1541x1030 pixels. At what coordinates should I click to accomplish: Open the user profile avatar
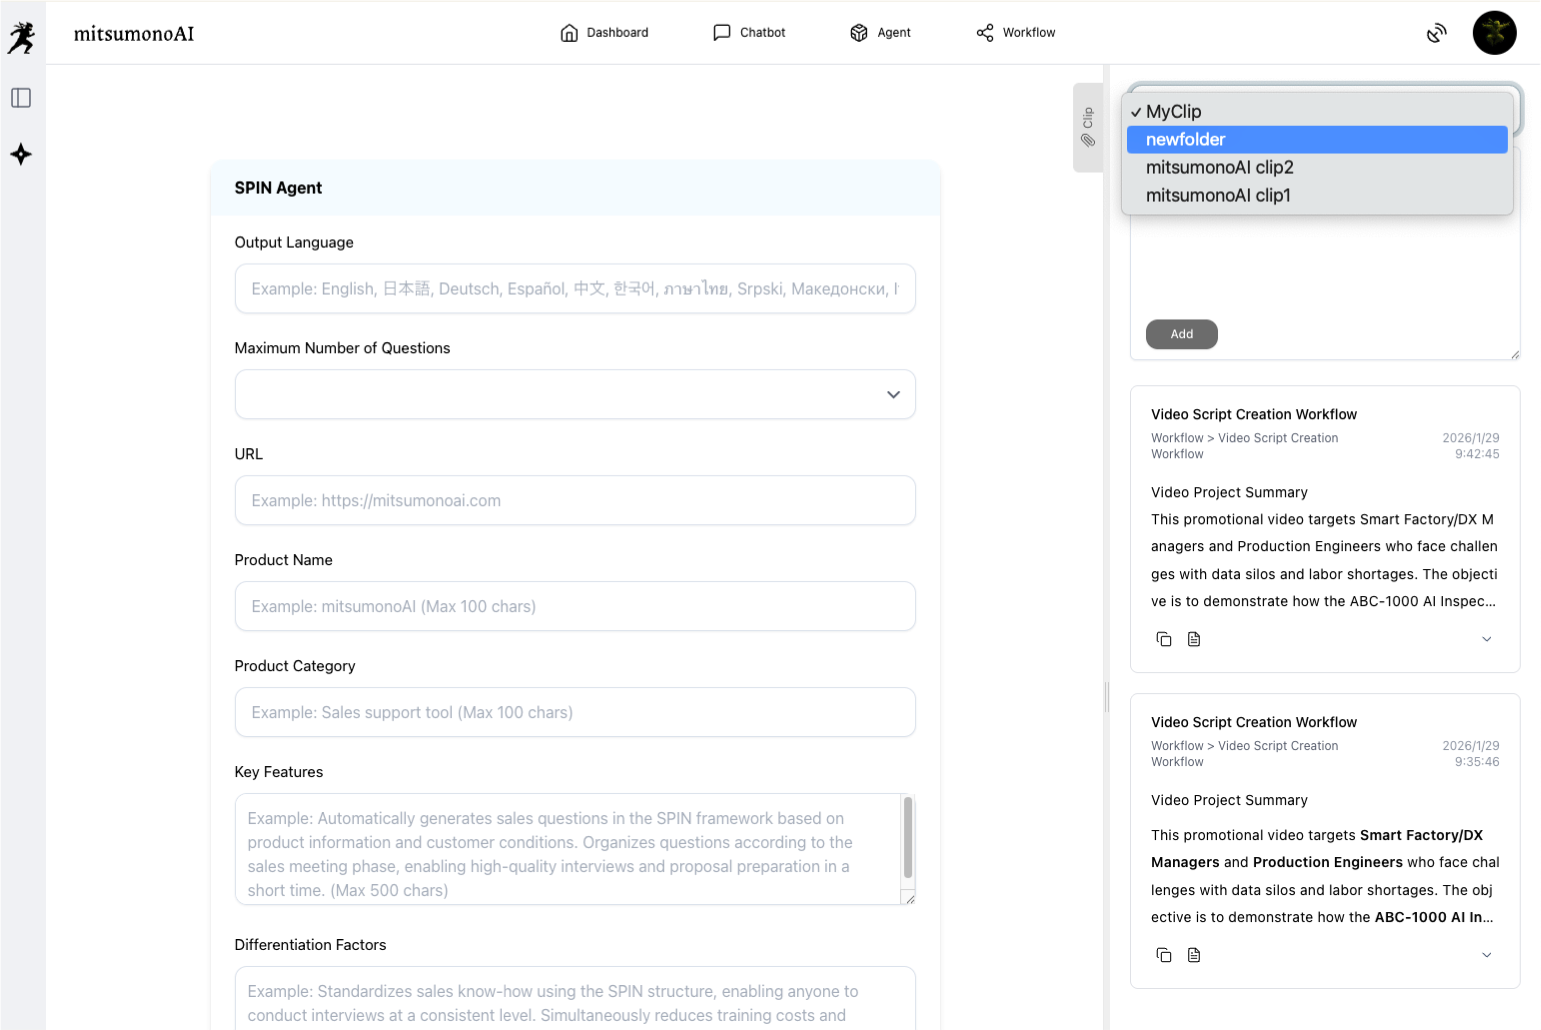[1494, 33]
